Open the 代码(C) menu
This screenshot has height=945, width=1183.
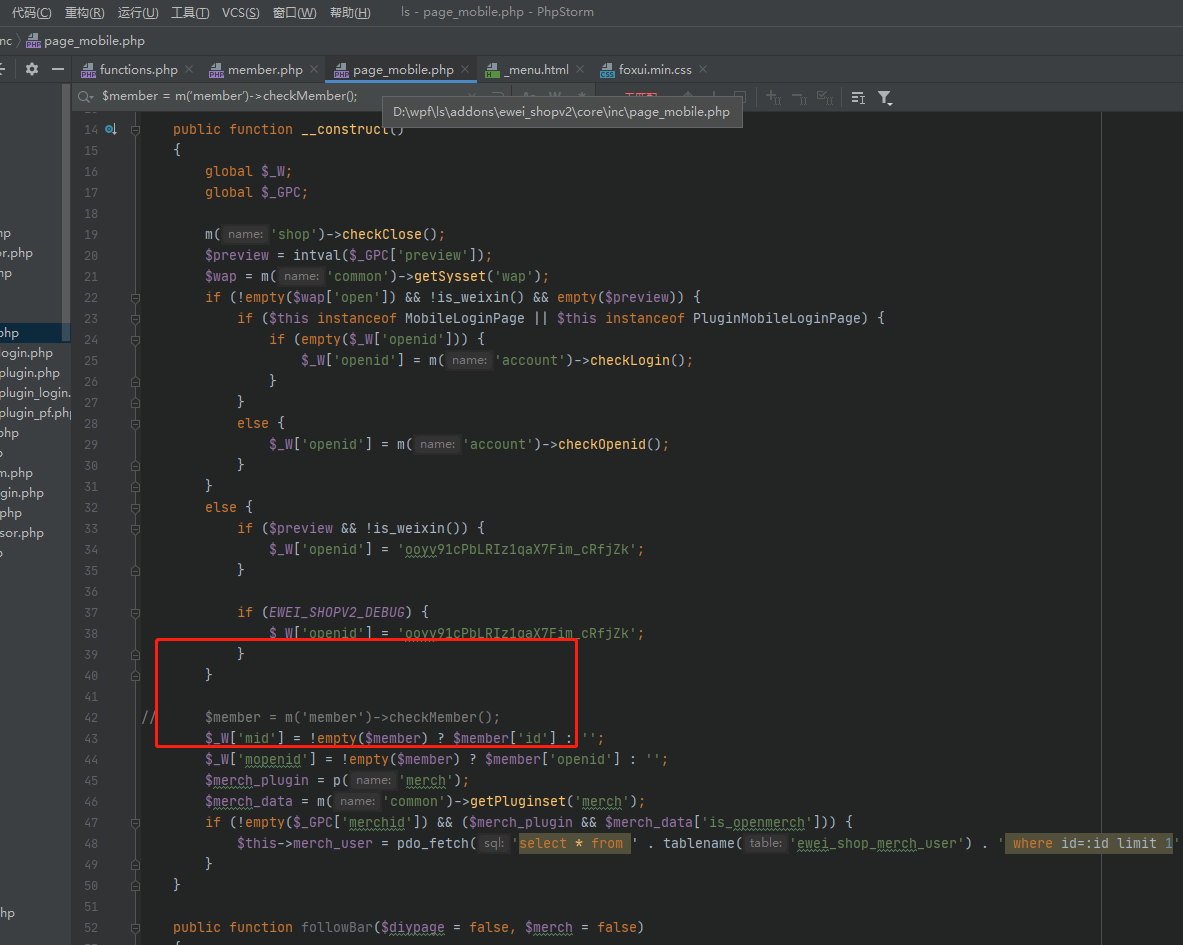pyautogui.click(x=32, y=12)
